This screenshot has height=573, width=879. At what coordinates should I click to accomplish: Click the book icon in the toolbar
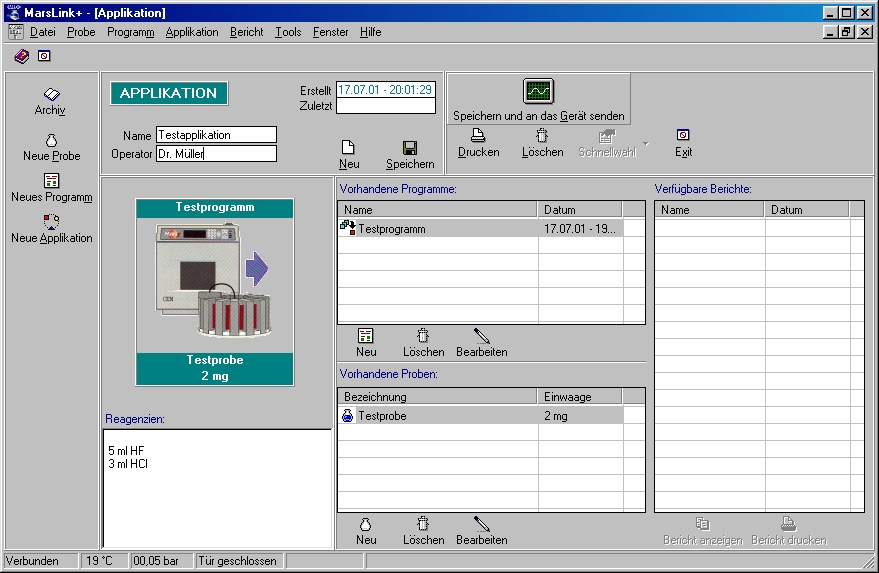point(22,56)
